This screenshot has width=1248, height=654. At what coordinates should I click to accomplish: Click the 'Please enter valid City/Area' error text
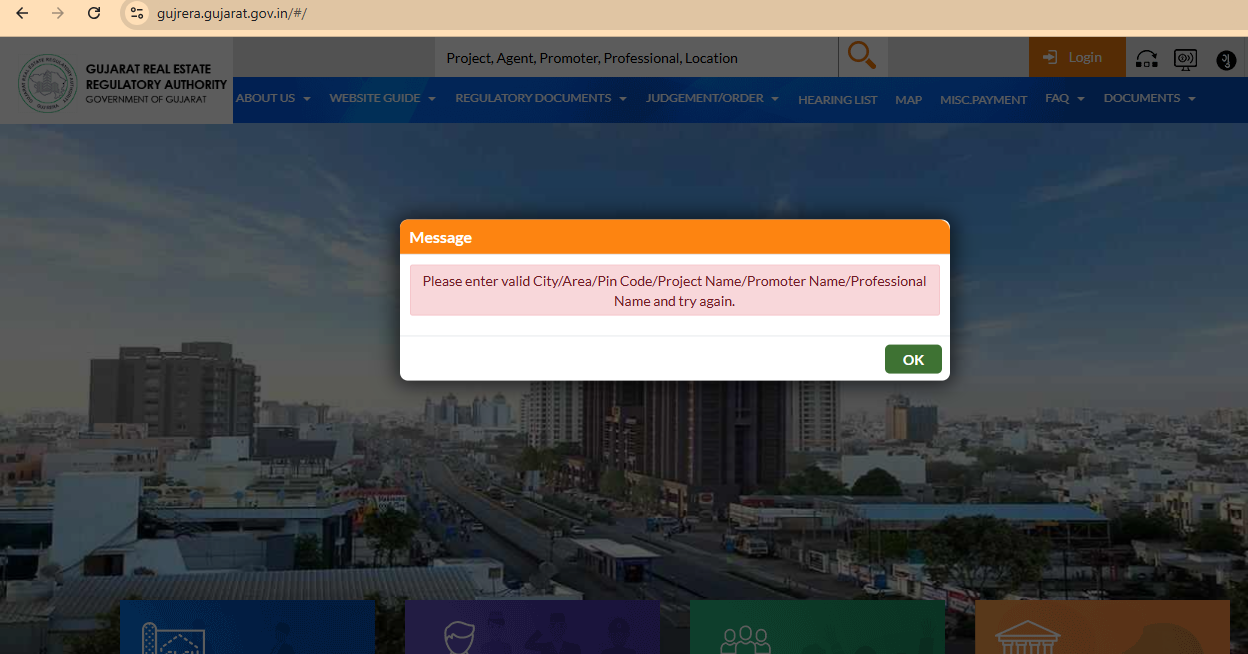[x=674, y=290]
